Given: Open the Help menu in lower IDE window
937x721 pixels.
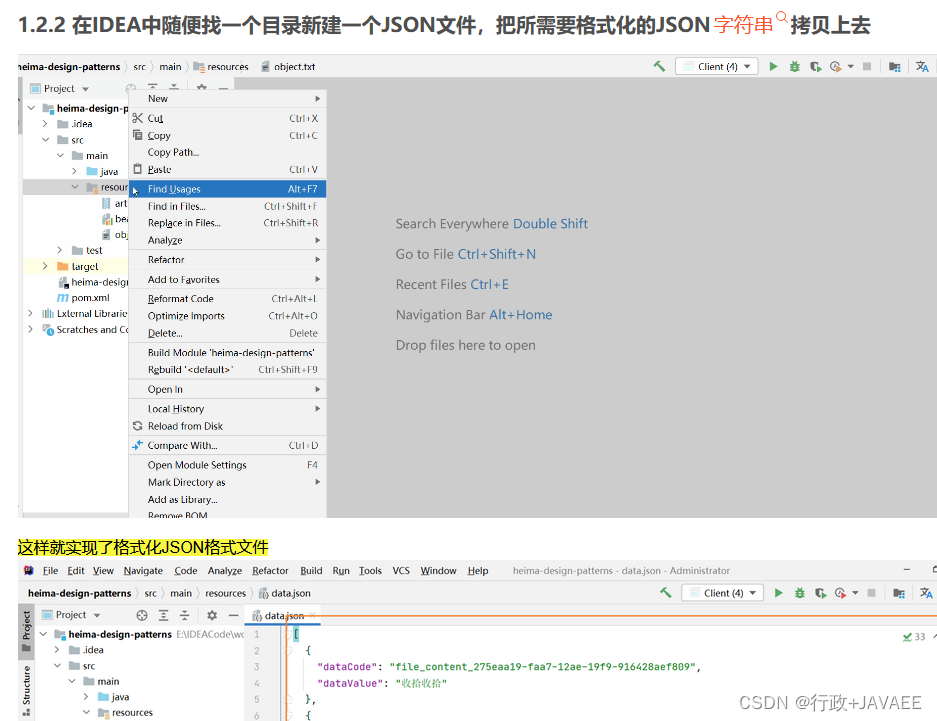Looking at the screenshot, I should (x=477, y=570).
